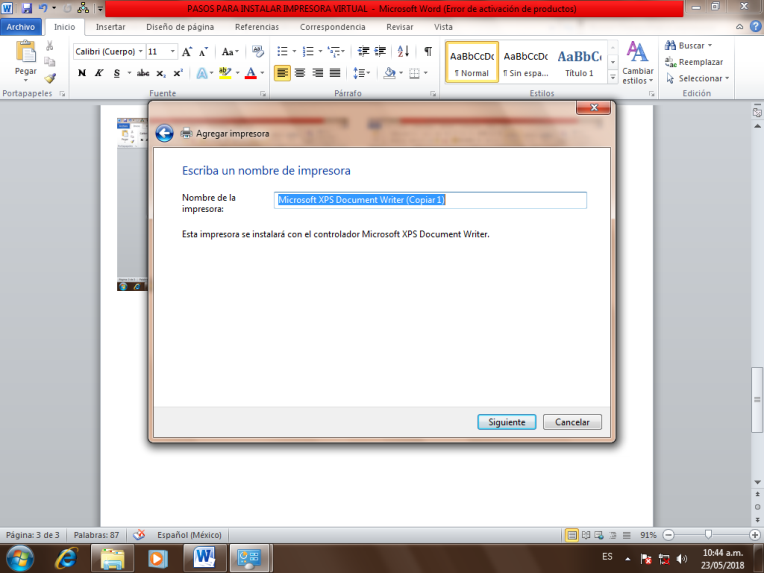The height and width of the screenshot is (573, 764).
Task: Toggle Strikethrough (abc) formatting
Action: tap(143, 73)
